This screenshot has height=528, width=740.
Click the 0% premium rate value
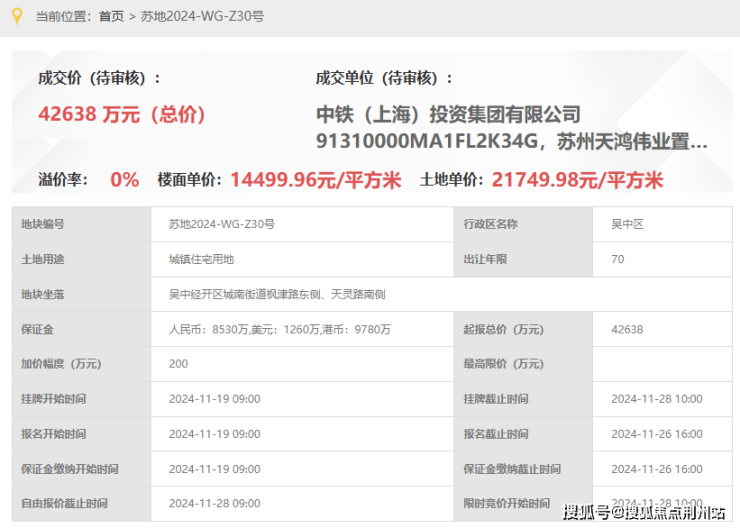125,180
